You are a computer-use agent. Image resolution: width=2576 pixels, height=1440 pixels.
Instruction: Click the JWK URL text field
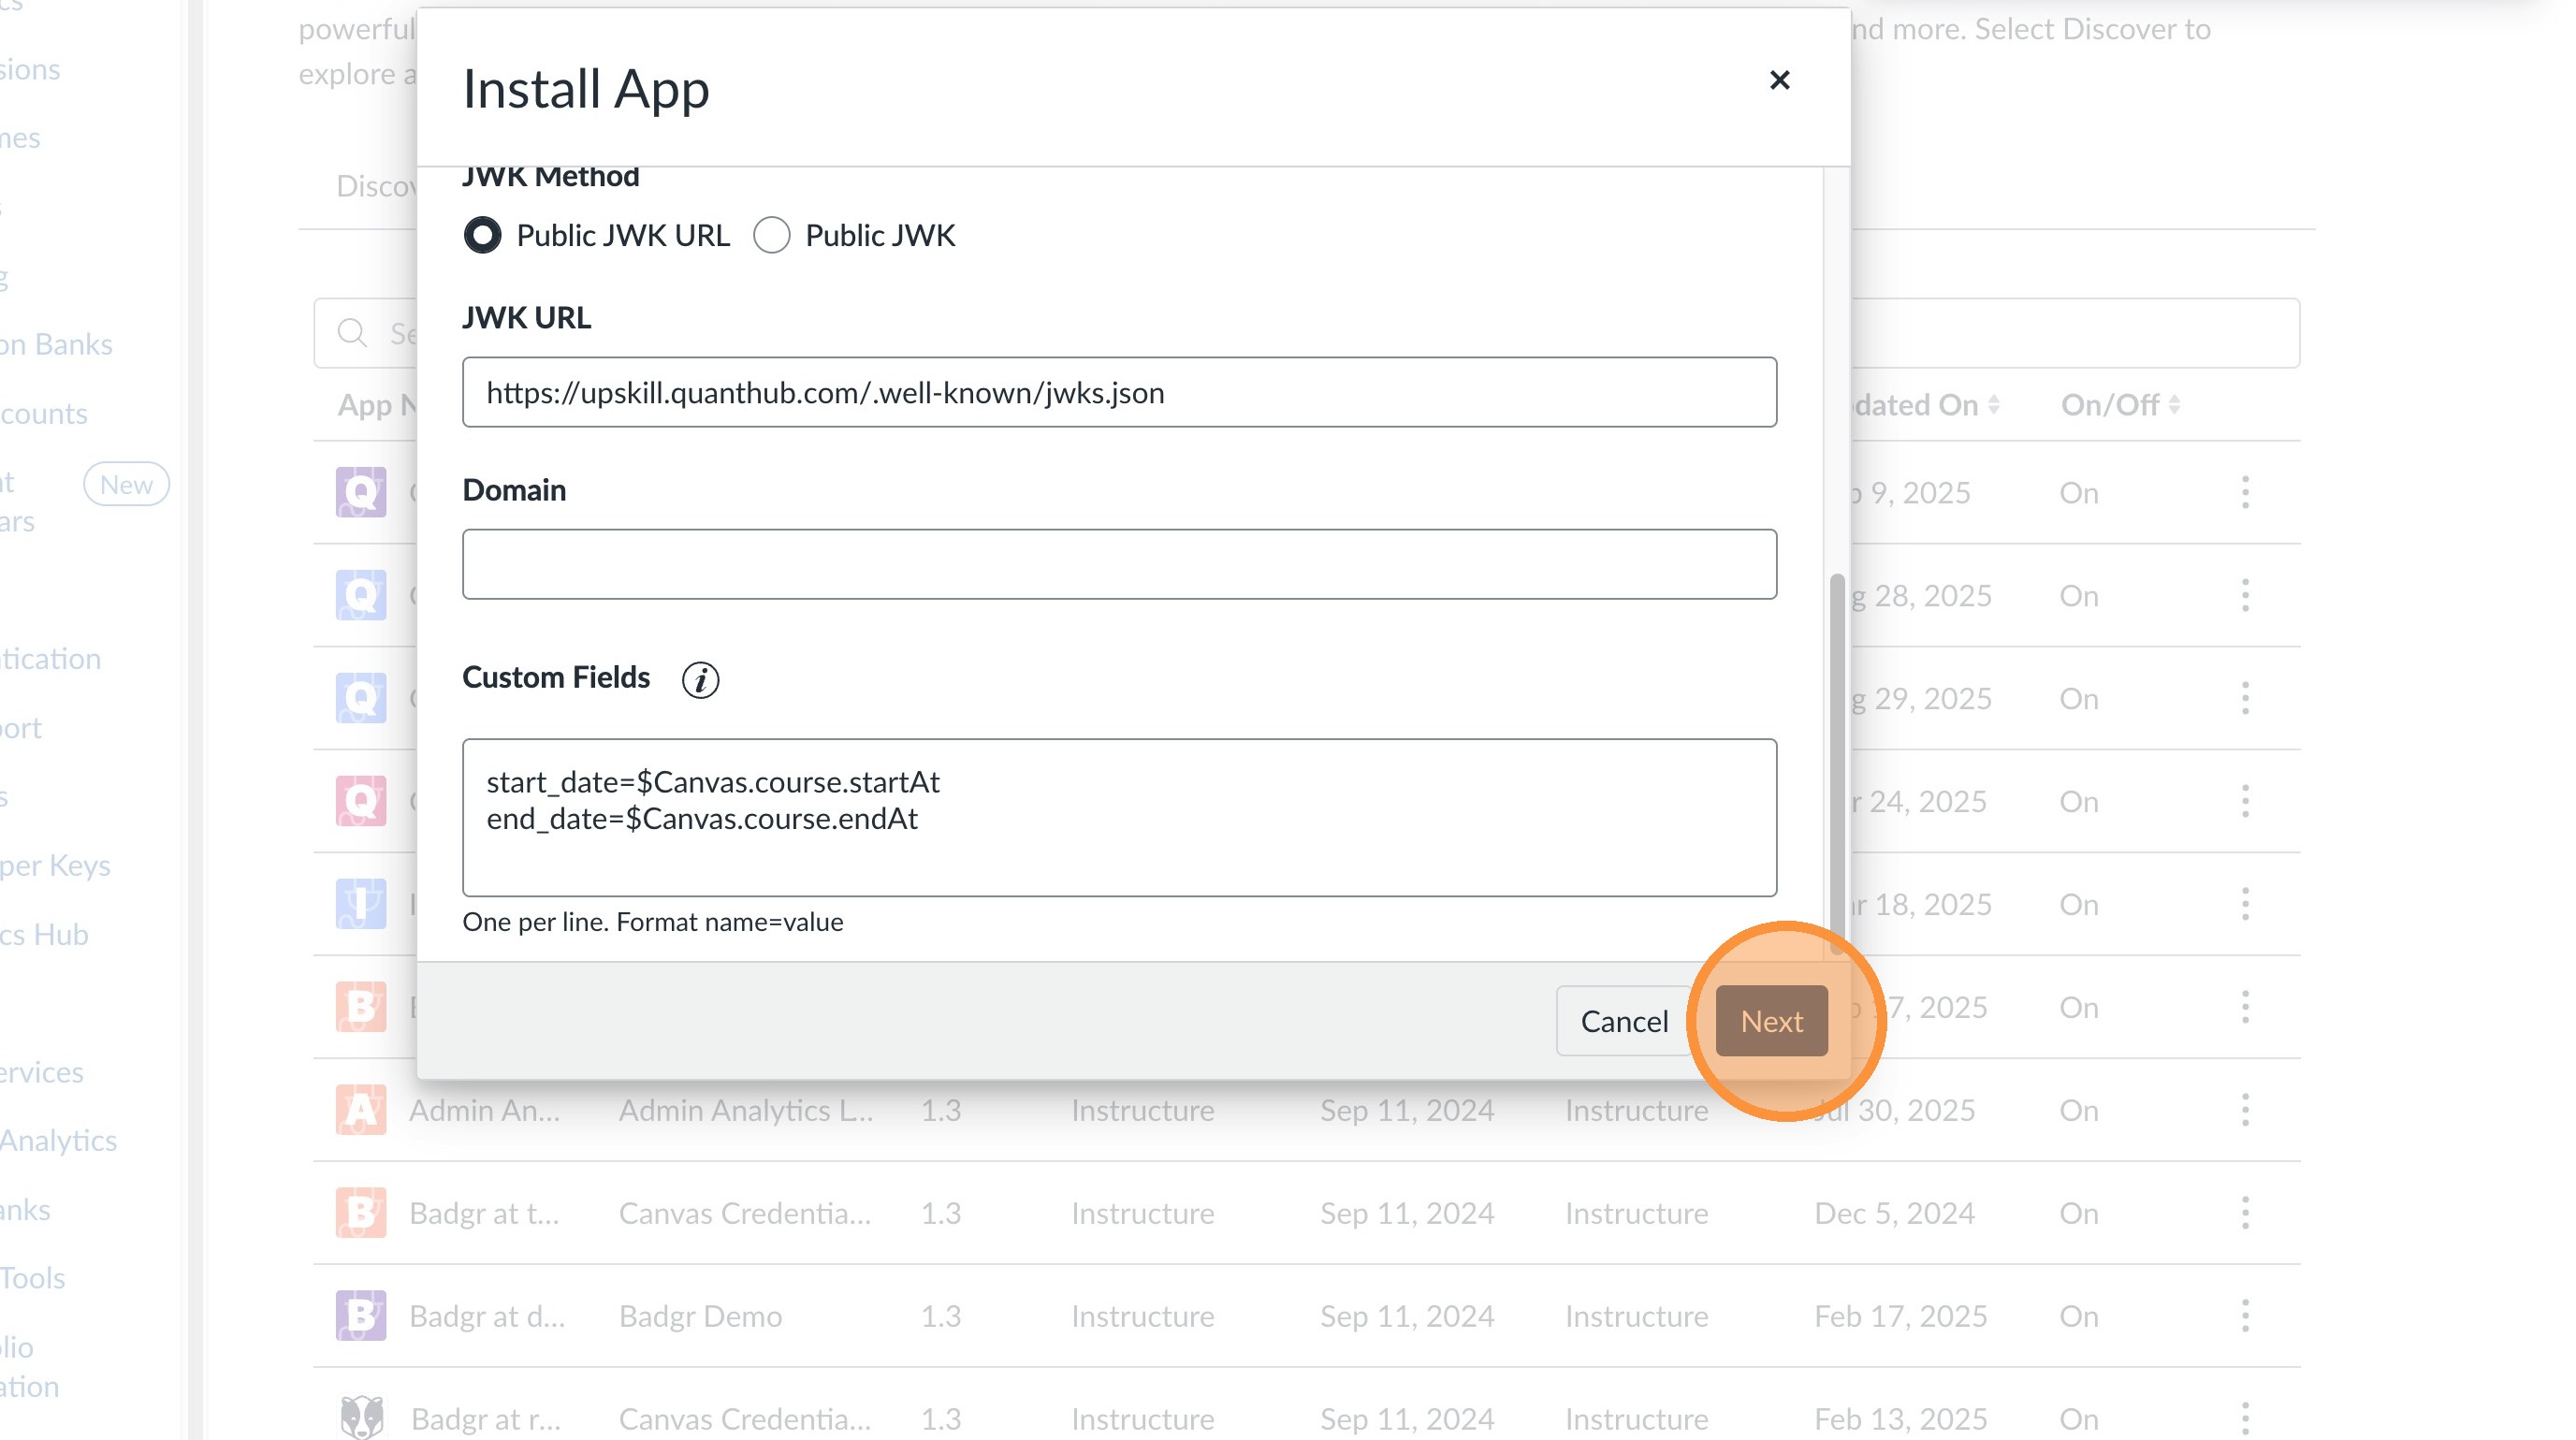click(x=1119, y=392)
